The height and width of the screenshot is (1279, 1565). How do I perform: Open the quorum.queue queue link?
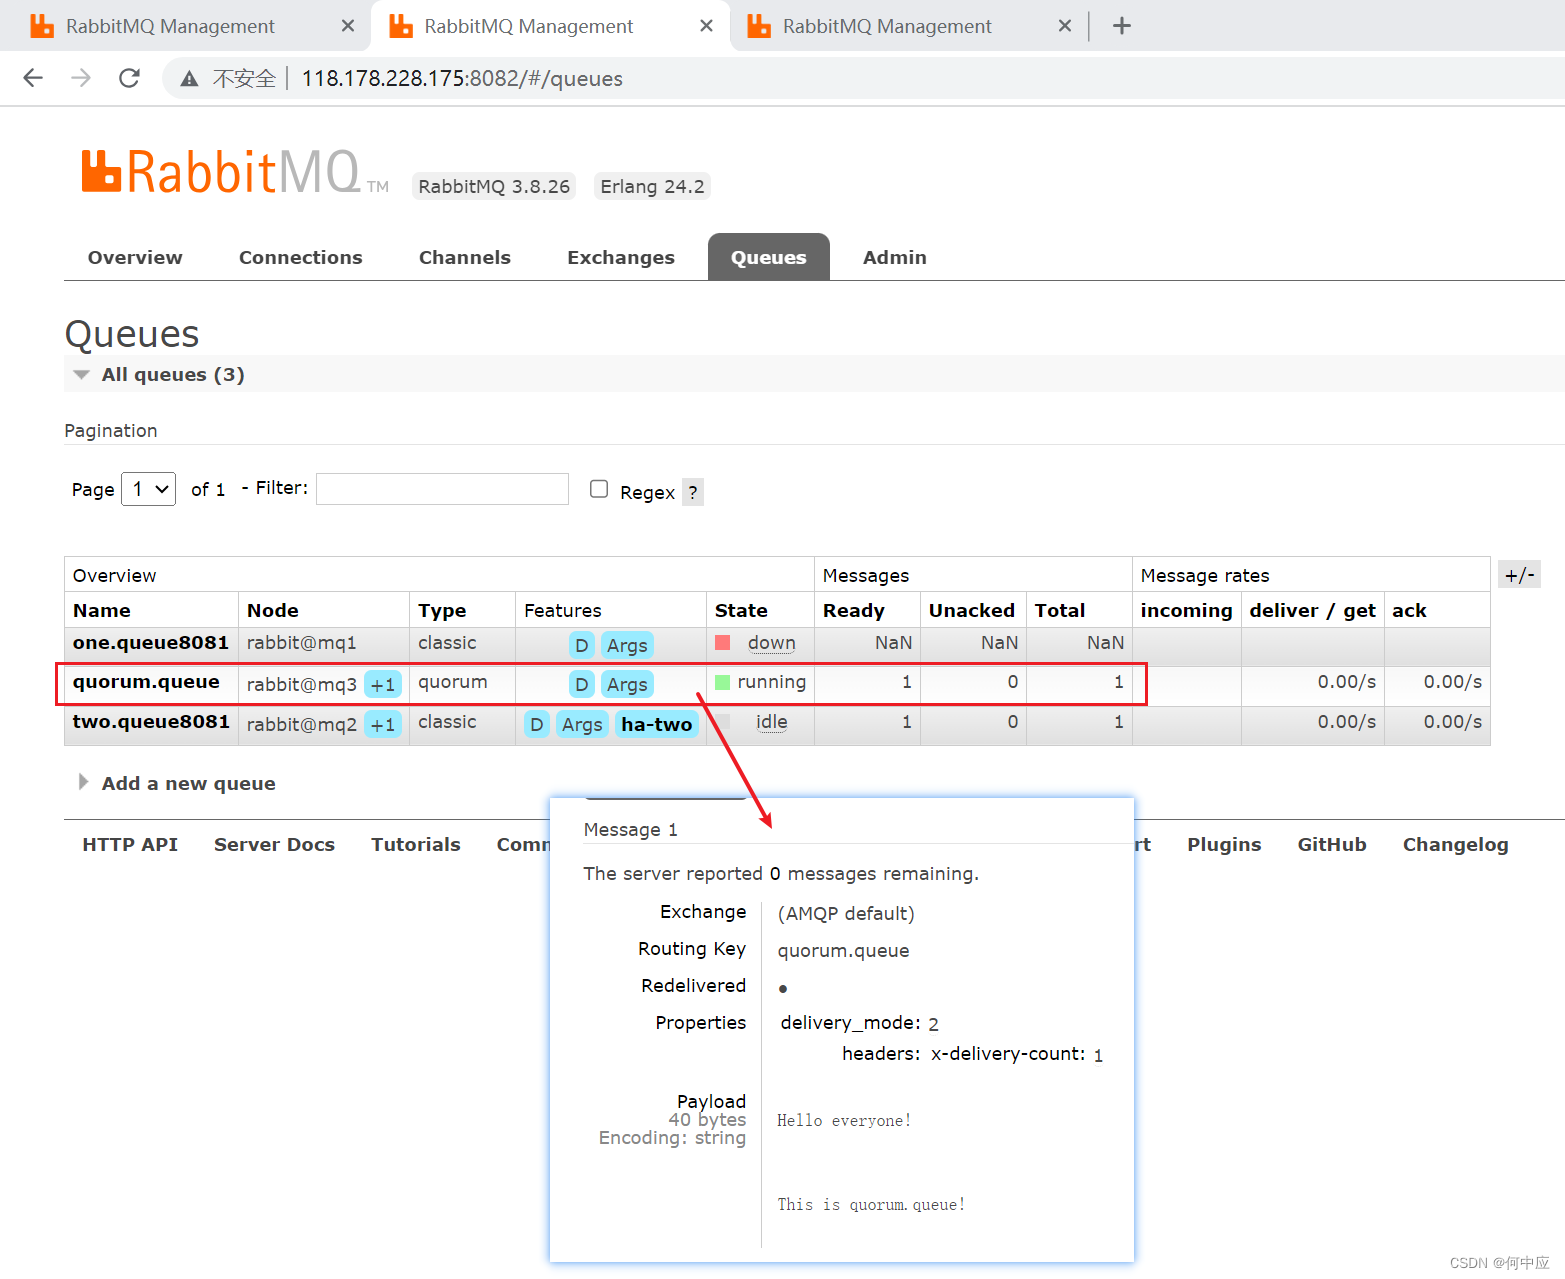(x=146, y=681)
